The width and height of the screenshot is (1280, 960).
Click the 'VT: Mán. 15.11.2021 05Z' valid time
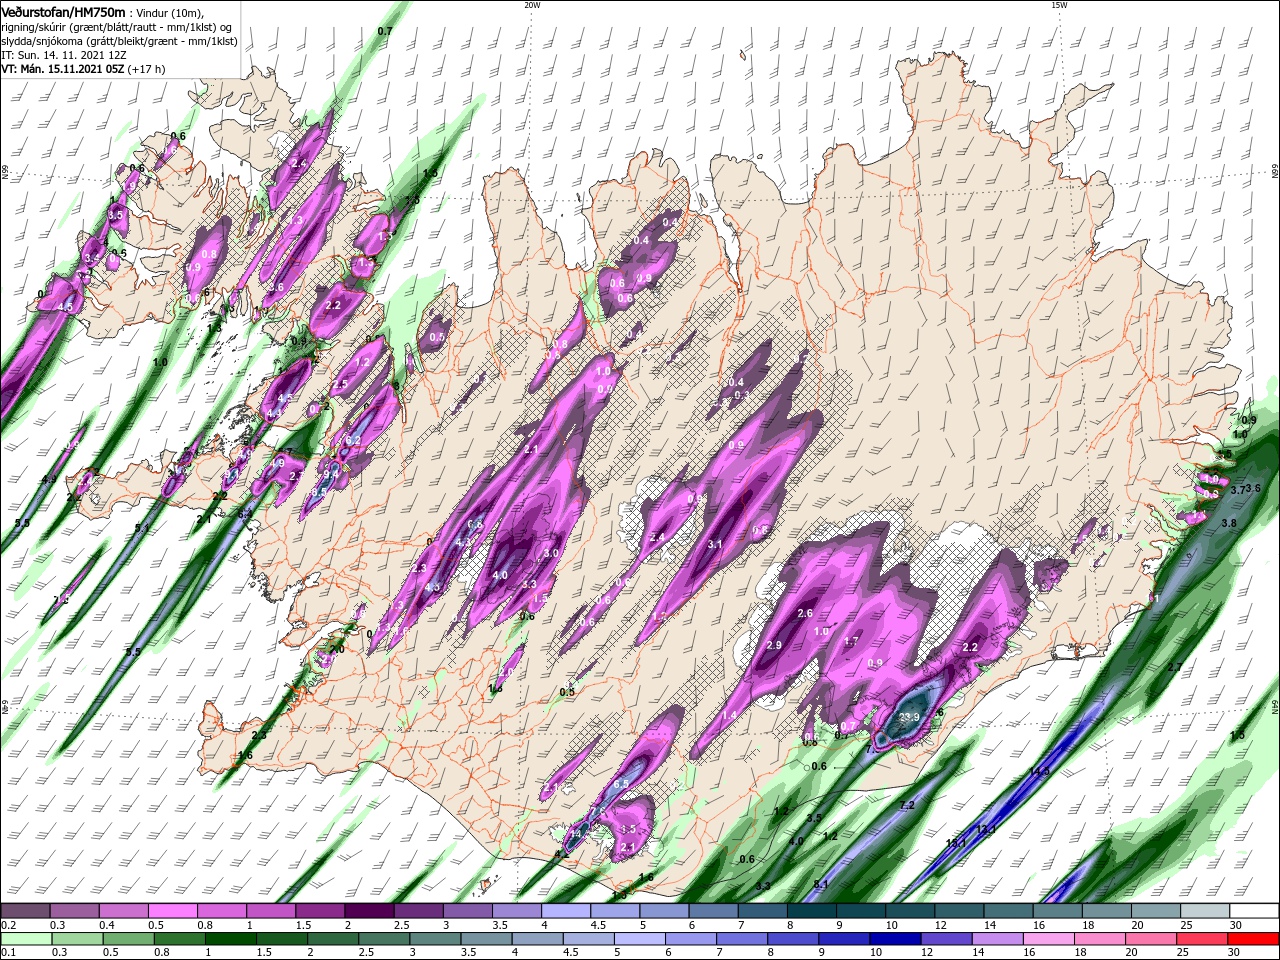point(63,69)
